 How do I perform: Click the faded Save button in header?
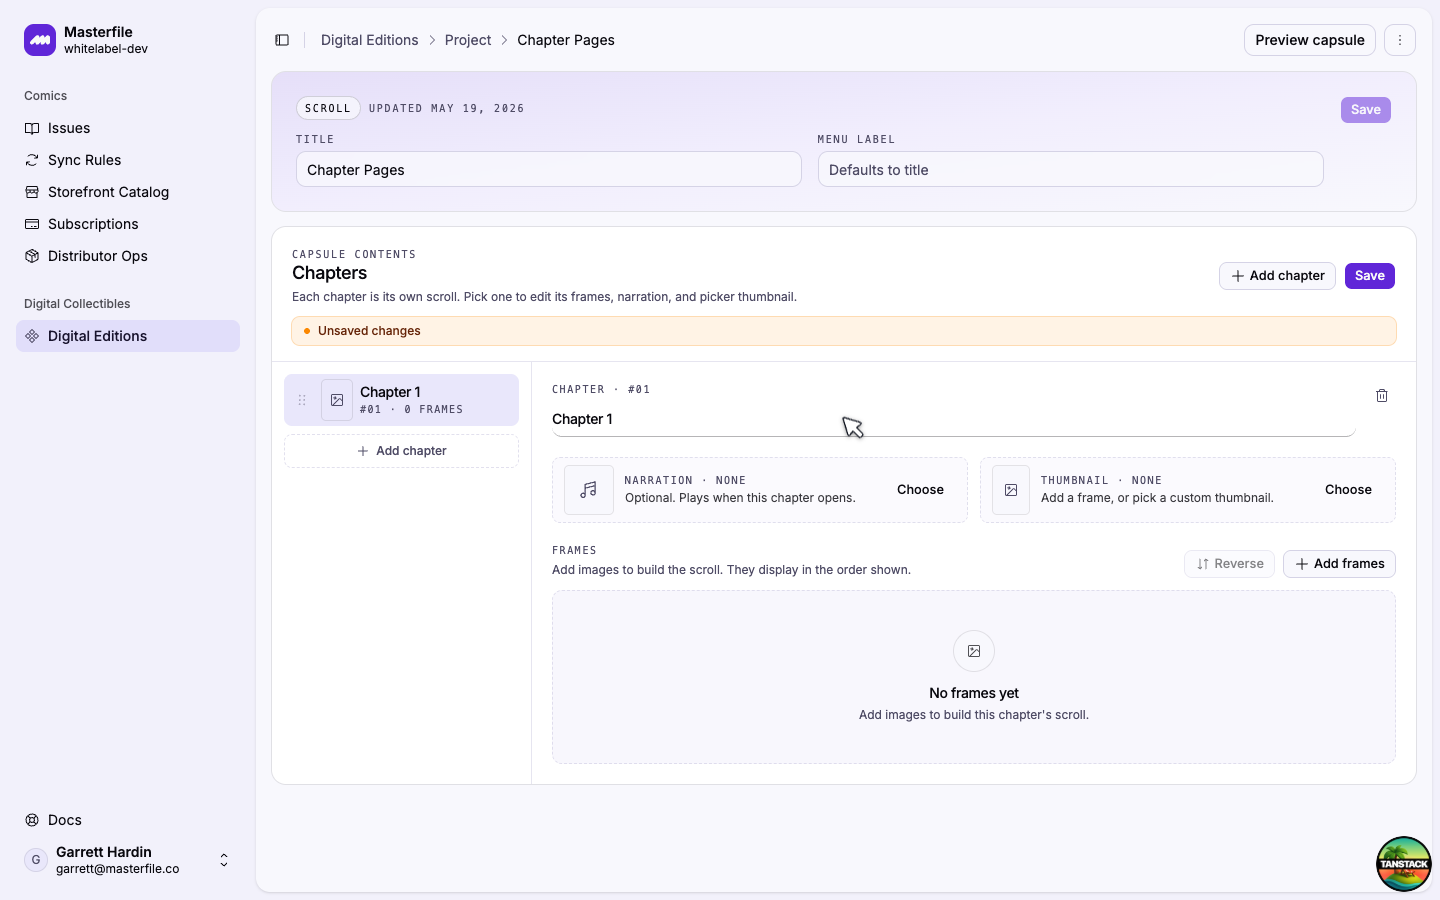(1366, 110)
